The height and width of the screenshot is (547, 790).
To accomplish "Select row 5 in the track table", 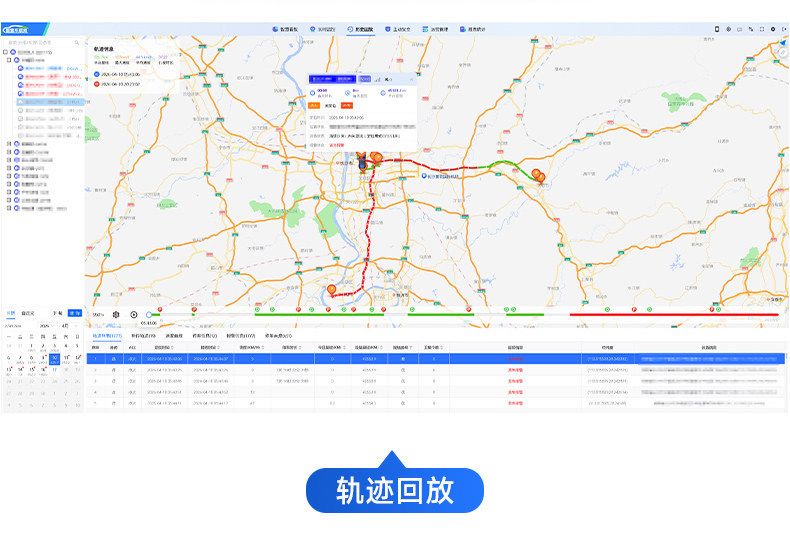I will coord(436,403).
